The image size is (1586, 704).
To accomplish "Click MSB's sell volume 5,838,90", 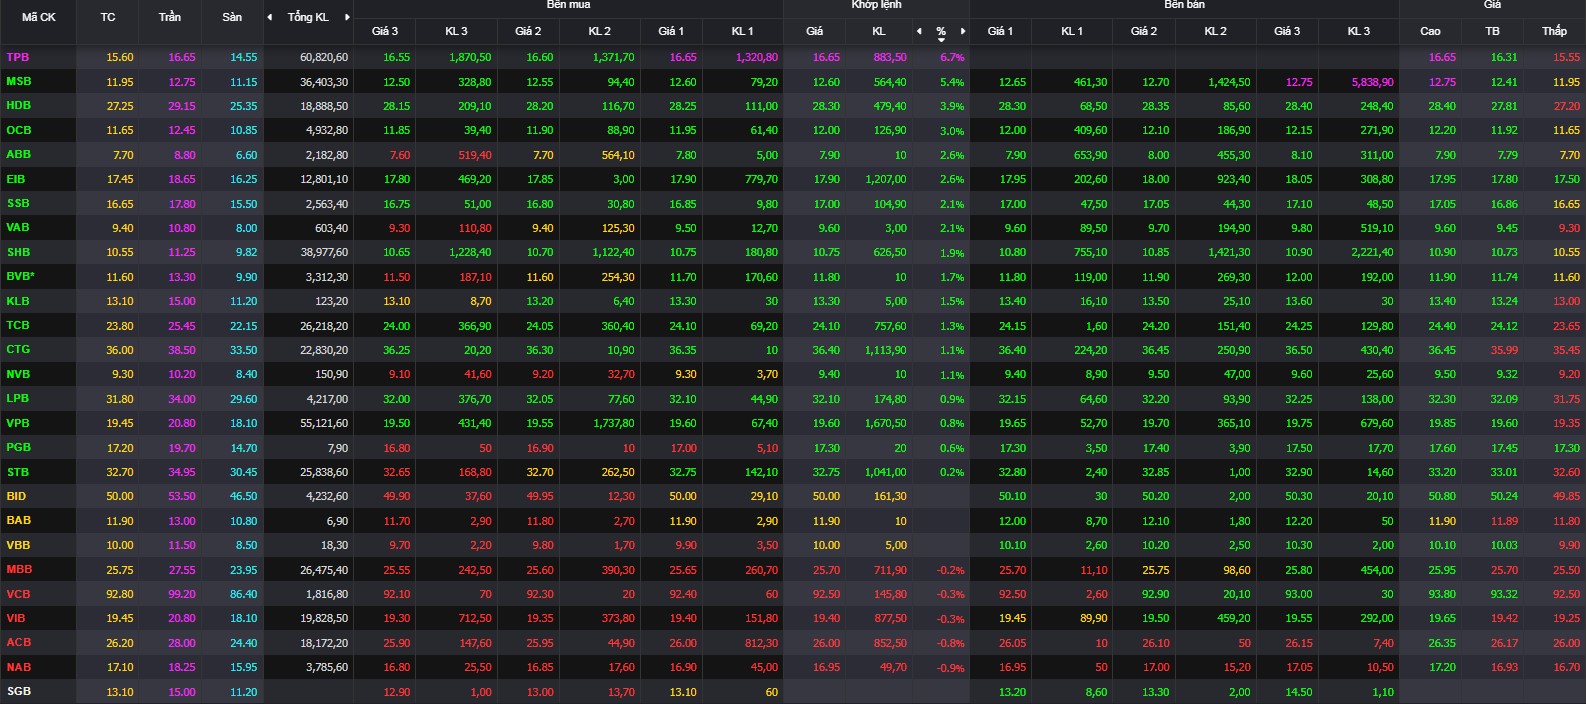I will click(1372, 82).
